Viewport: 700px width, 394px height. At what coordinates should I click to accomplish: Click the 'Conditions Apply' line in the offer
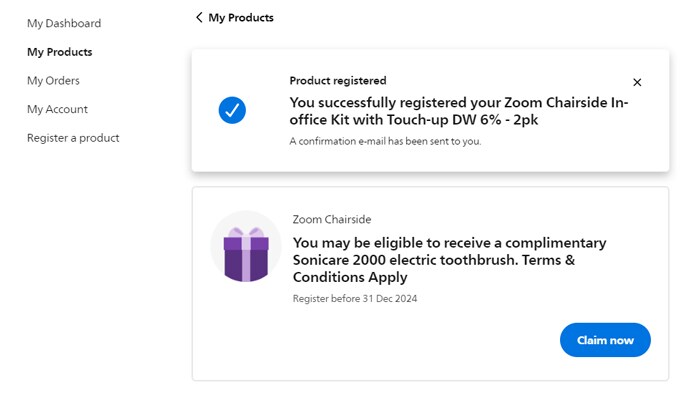pos(350,277)
